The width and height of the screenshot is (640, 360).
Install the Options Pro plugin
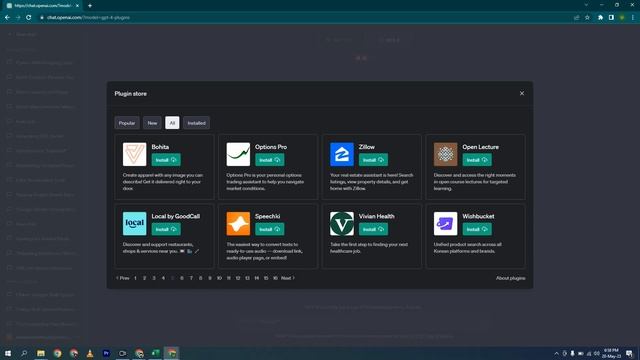point(269,160)
